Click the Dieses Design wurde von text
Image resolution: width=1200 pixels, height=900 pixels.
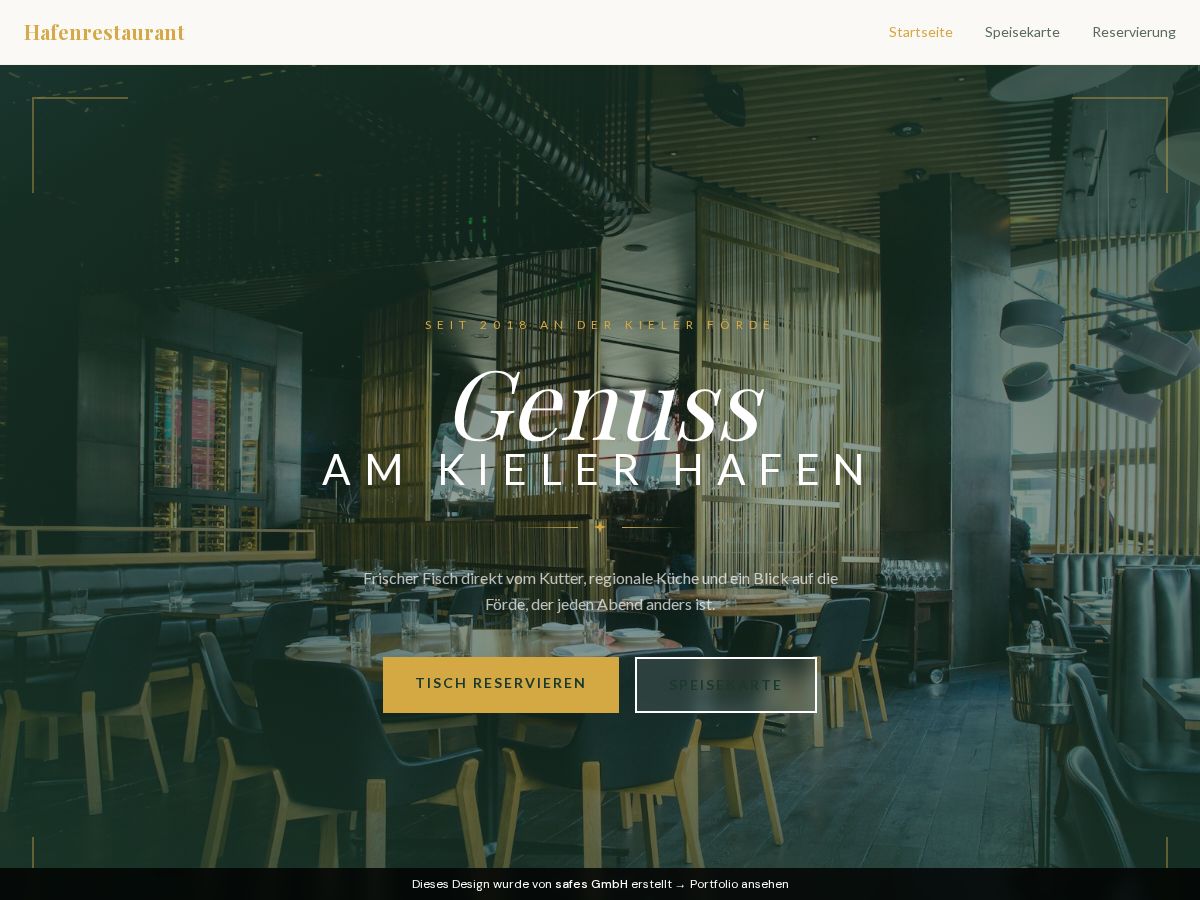(x=481, y=884)
